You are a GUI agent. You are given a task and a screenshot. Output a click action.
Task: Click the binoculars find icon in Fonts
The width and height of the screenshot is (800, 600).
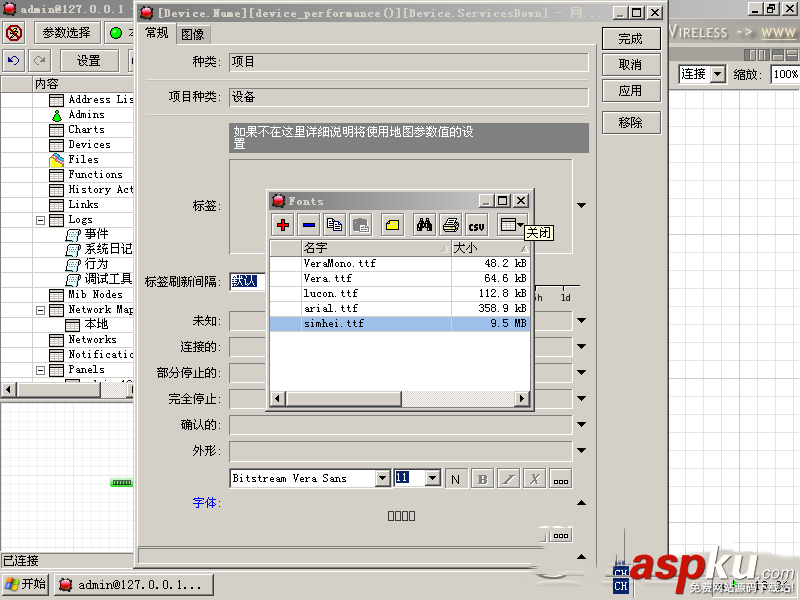(424, 225)
